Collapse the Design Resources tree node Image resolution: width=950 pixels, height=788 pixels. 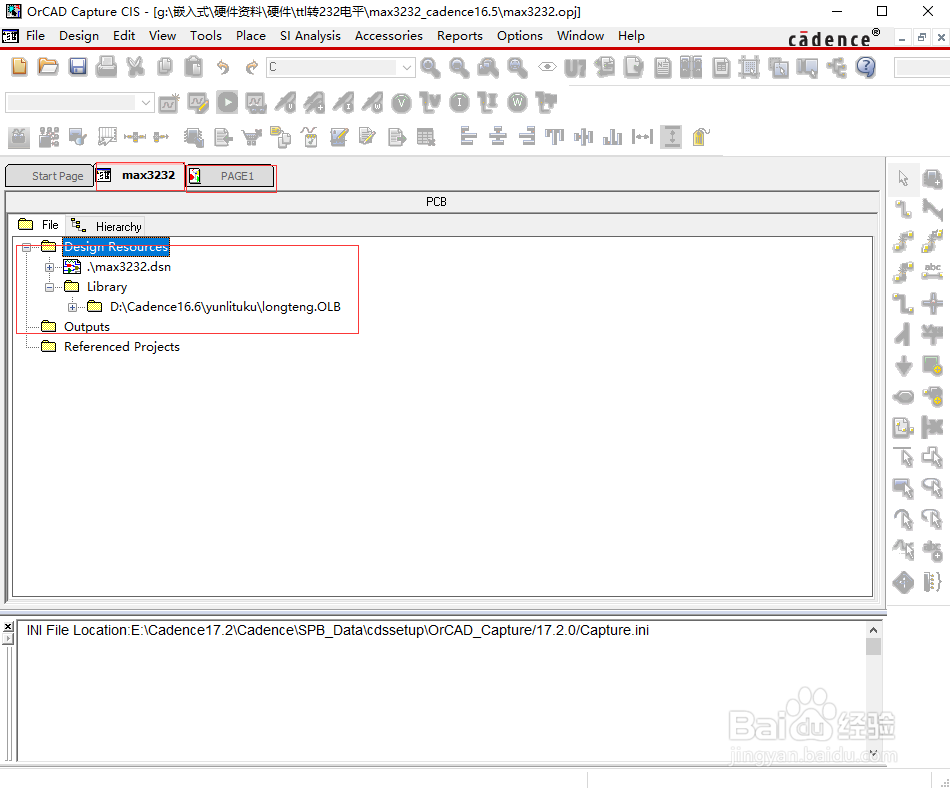26,247
